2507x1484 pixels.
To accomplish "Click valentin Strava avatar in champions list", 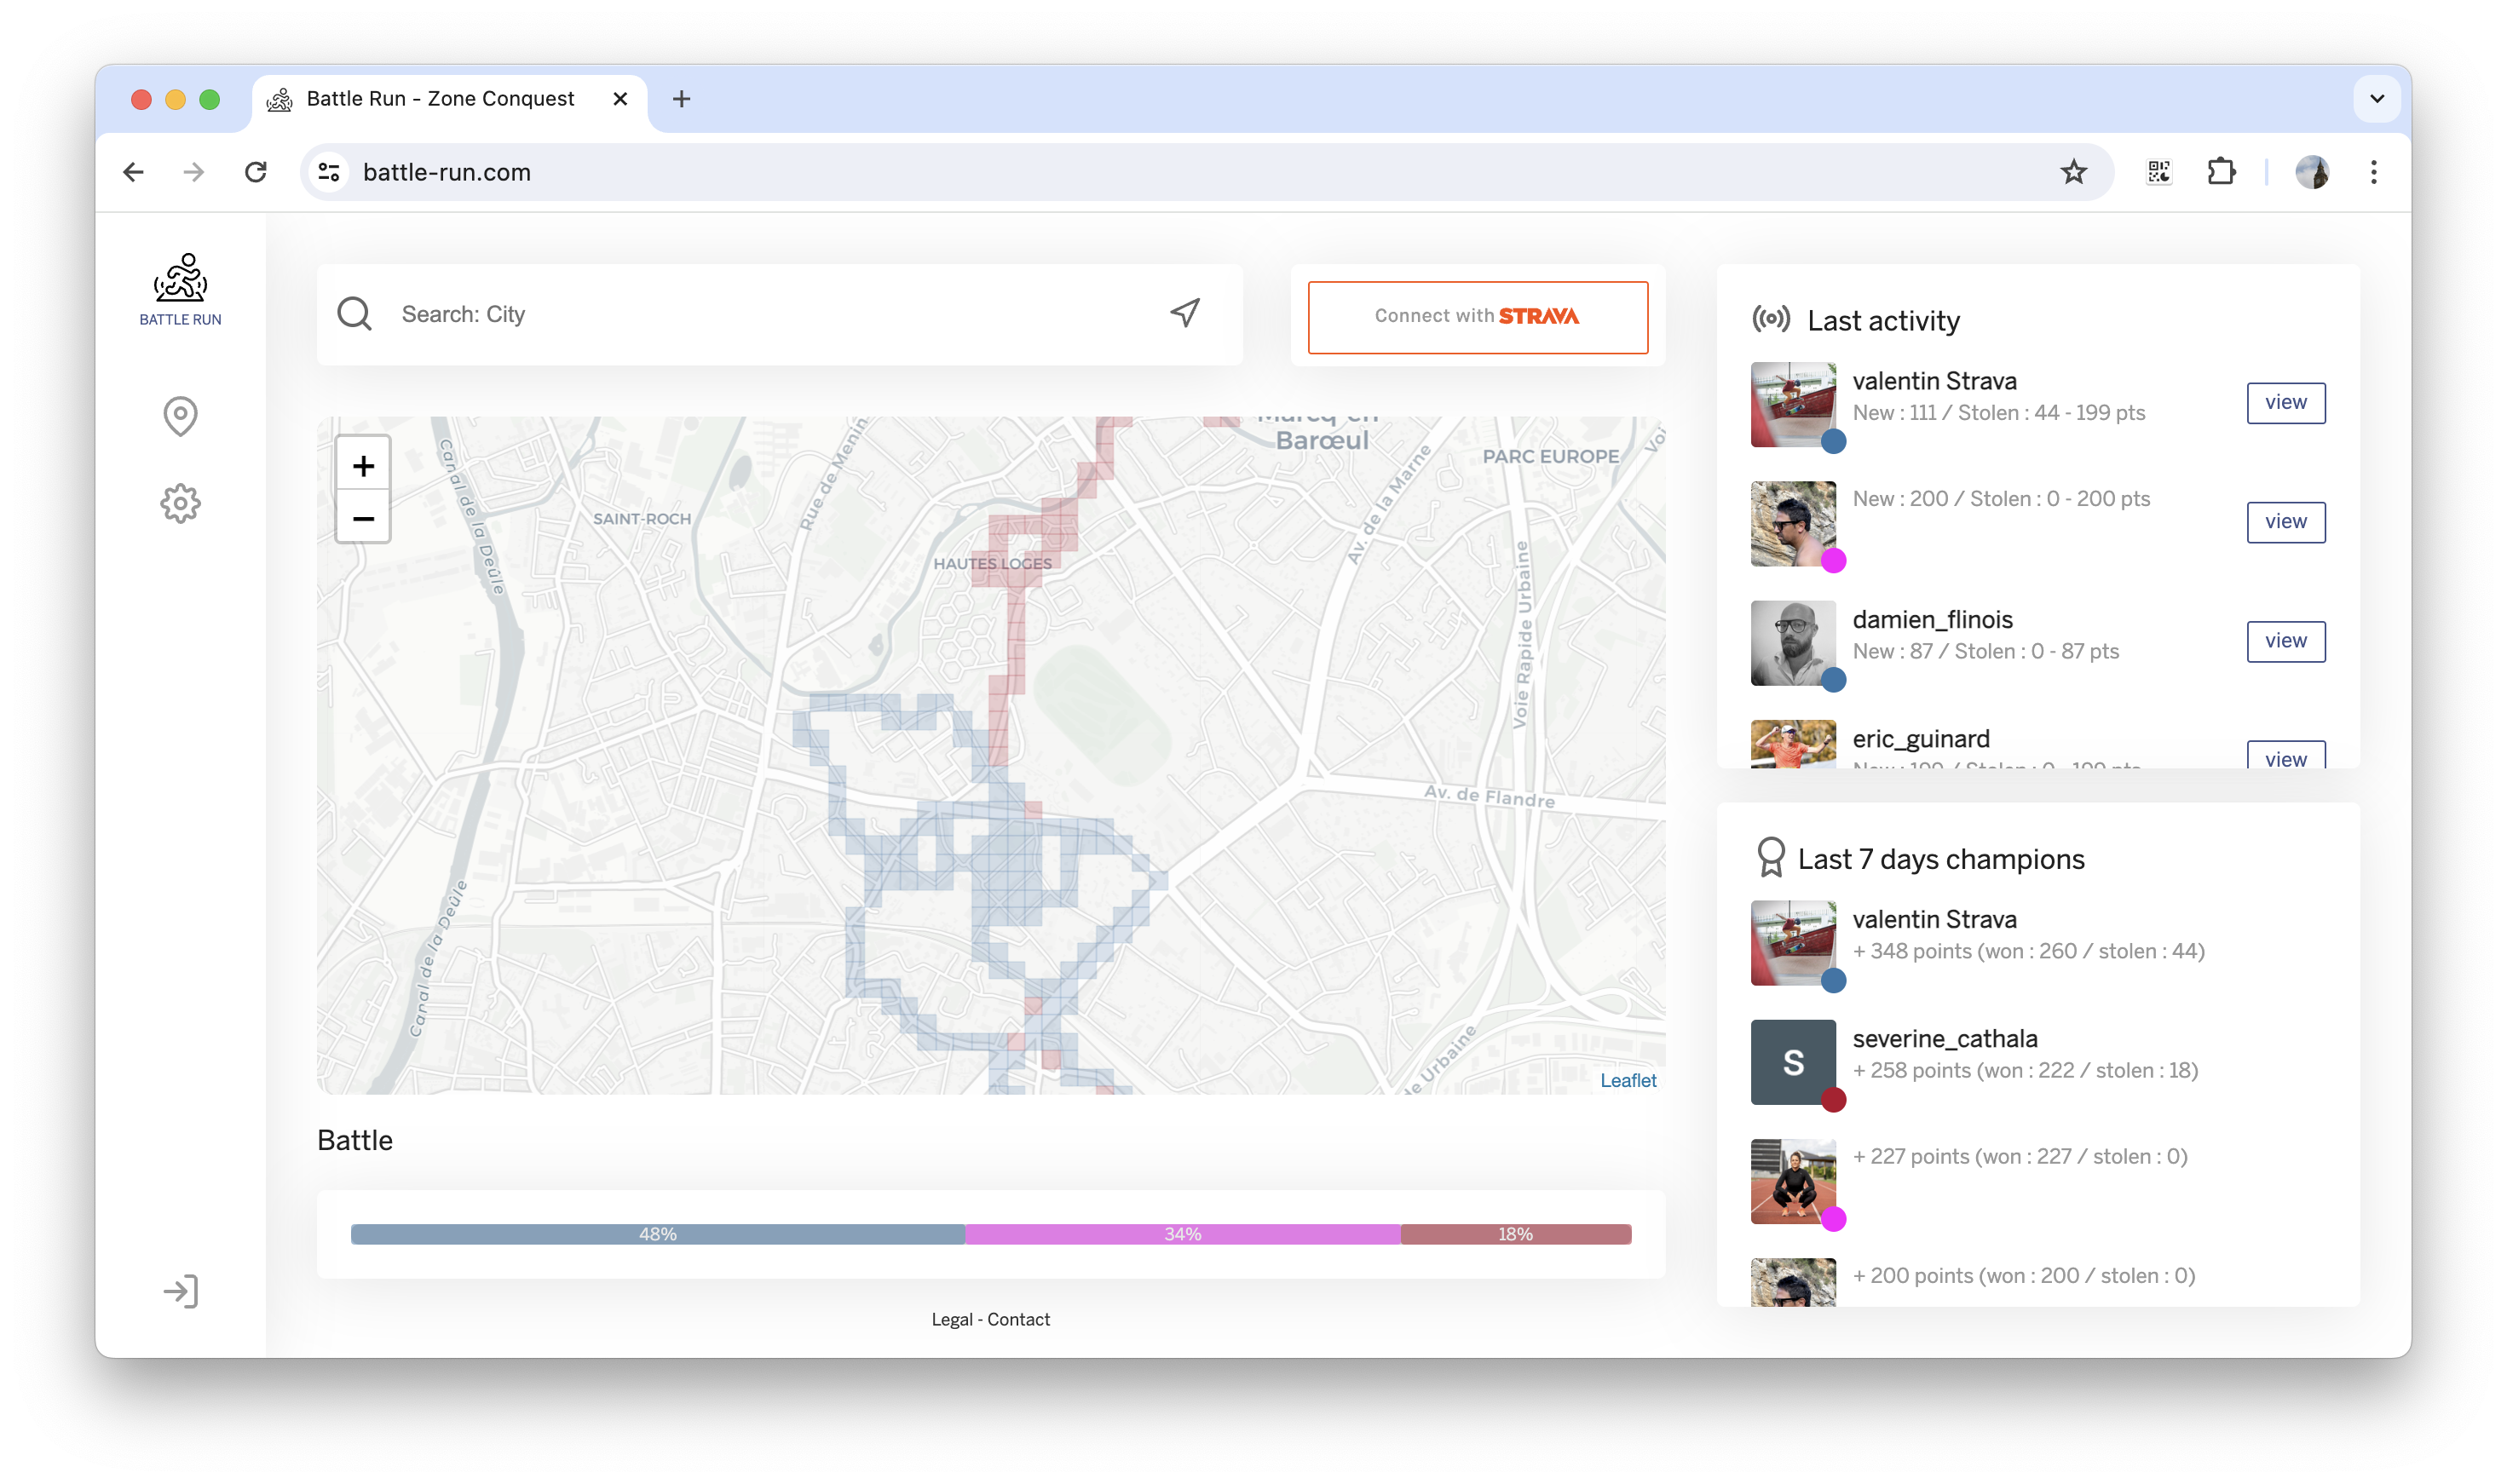I will (x=1793, y=942).
